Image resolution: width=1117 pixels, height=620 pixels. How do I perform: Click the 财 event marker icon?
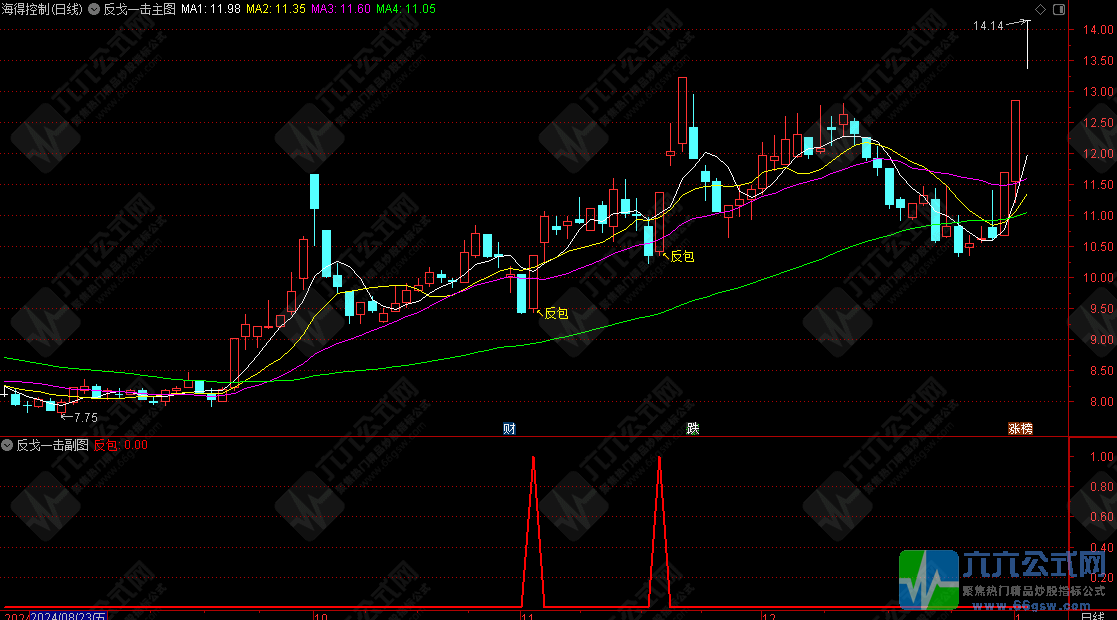click(509, 428)
